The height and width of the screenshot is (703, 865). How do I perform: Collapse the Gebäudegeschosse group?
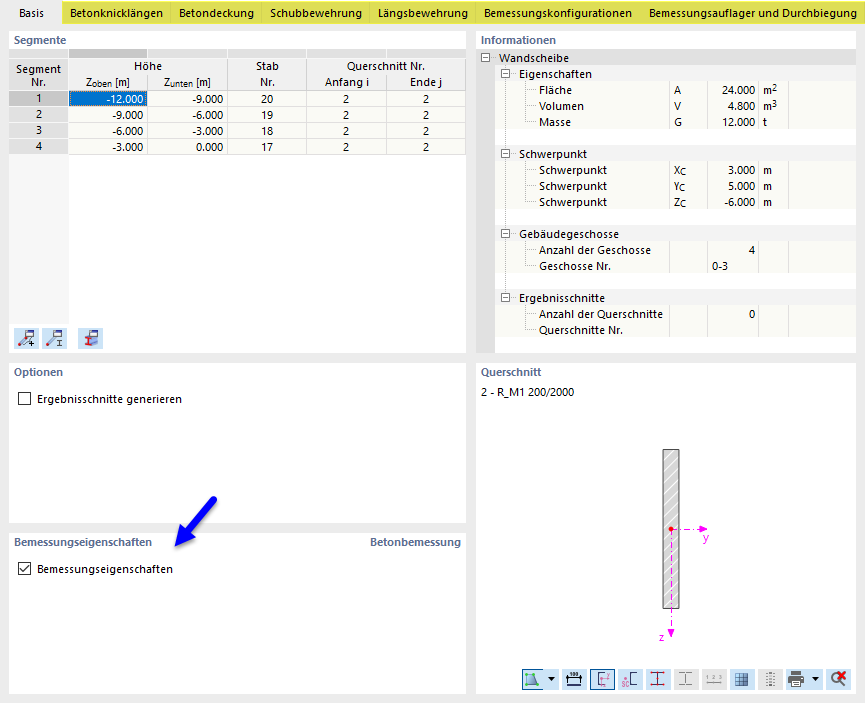[x=505, y=233]
